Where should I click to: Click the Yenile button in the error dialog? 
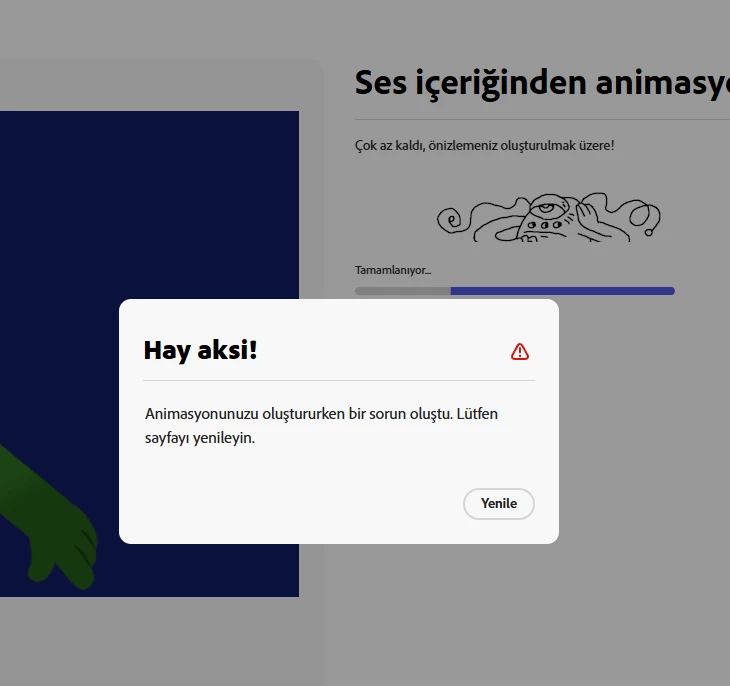pyautogui.click(x=499, y=503)
